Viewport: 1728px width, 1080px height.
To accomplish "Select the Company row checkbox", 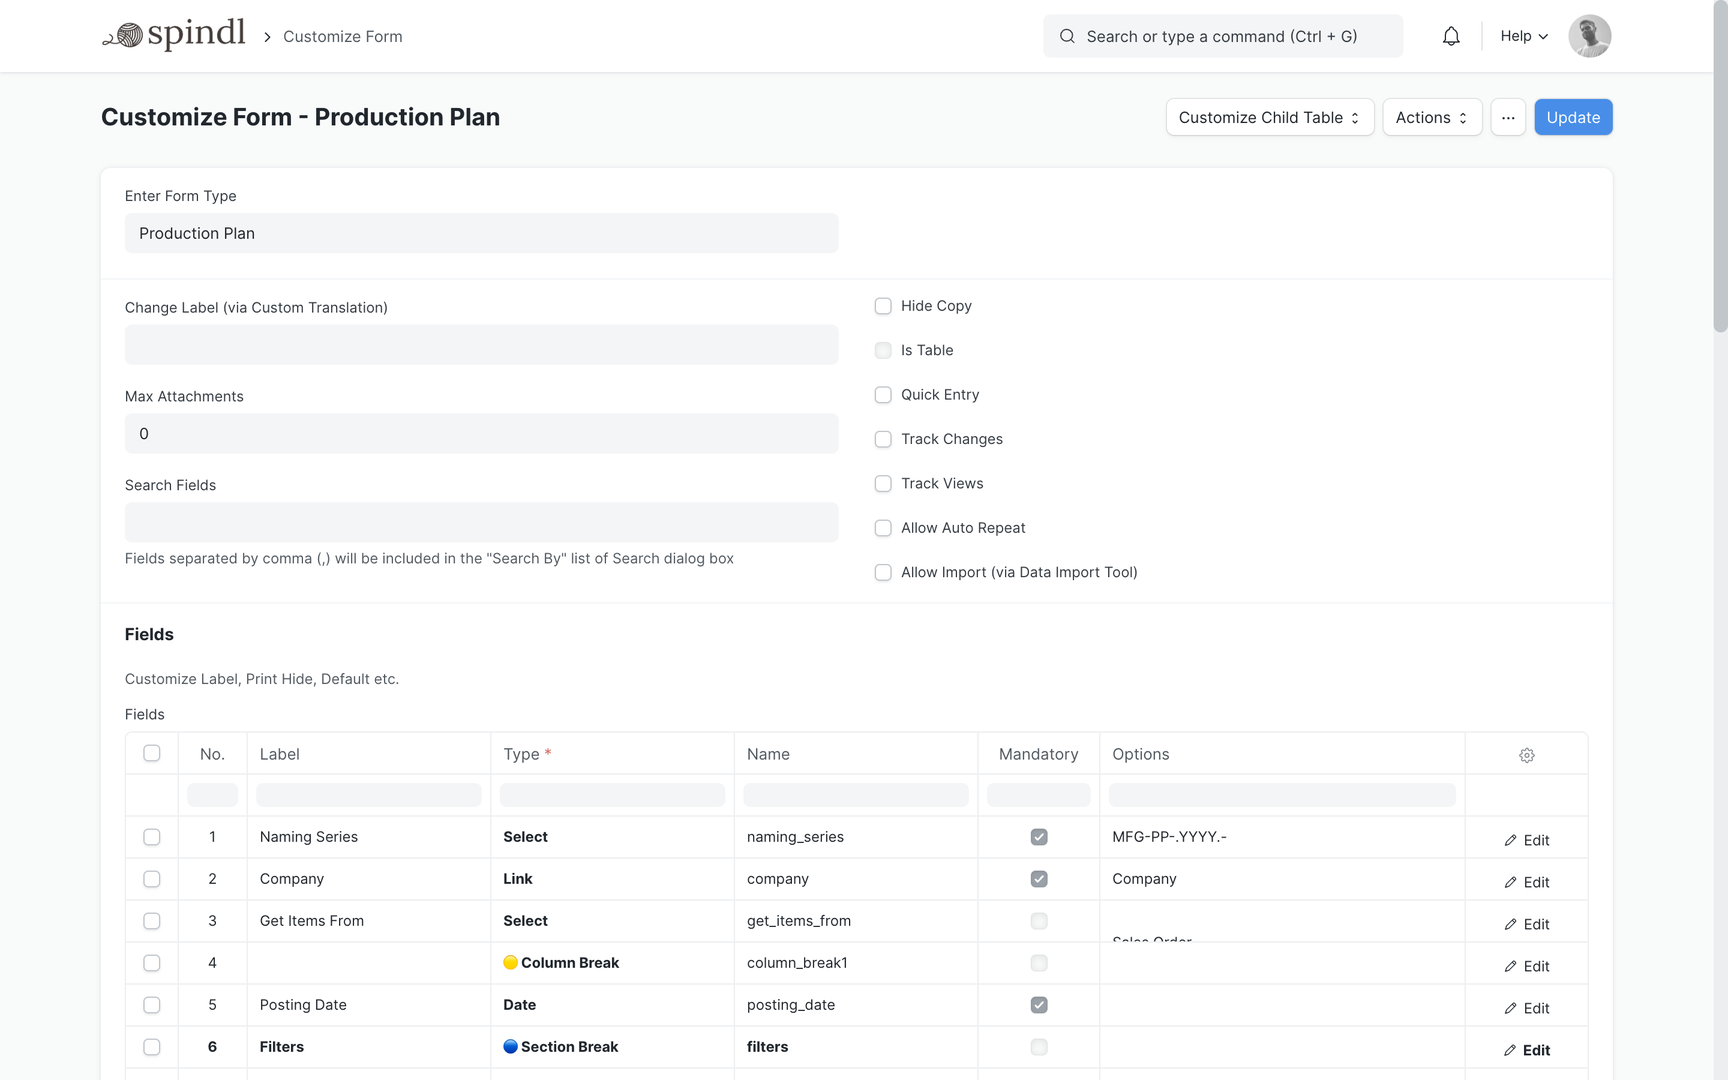I will [x=152, y=879].
